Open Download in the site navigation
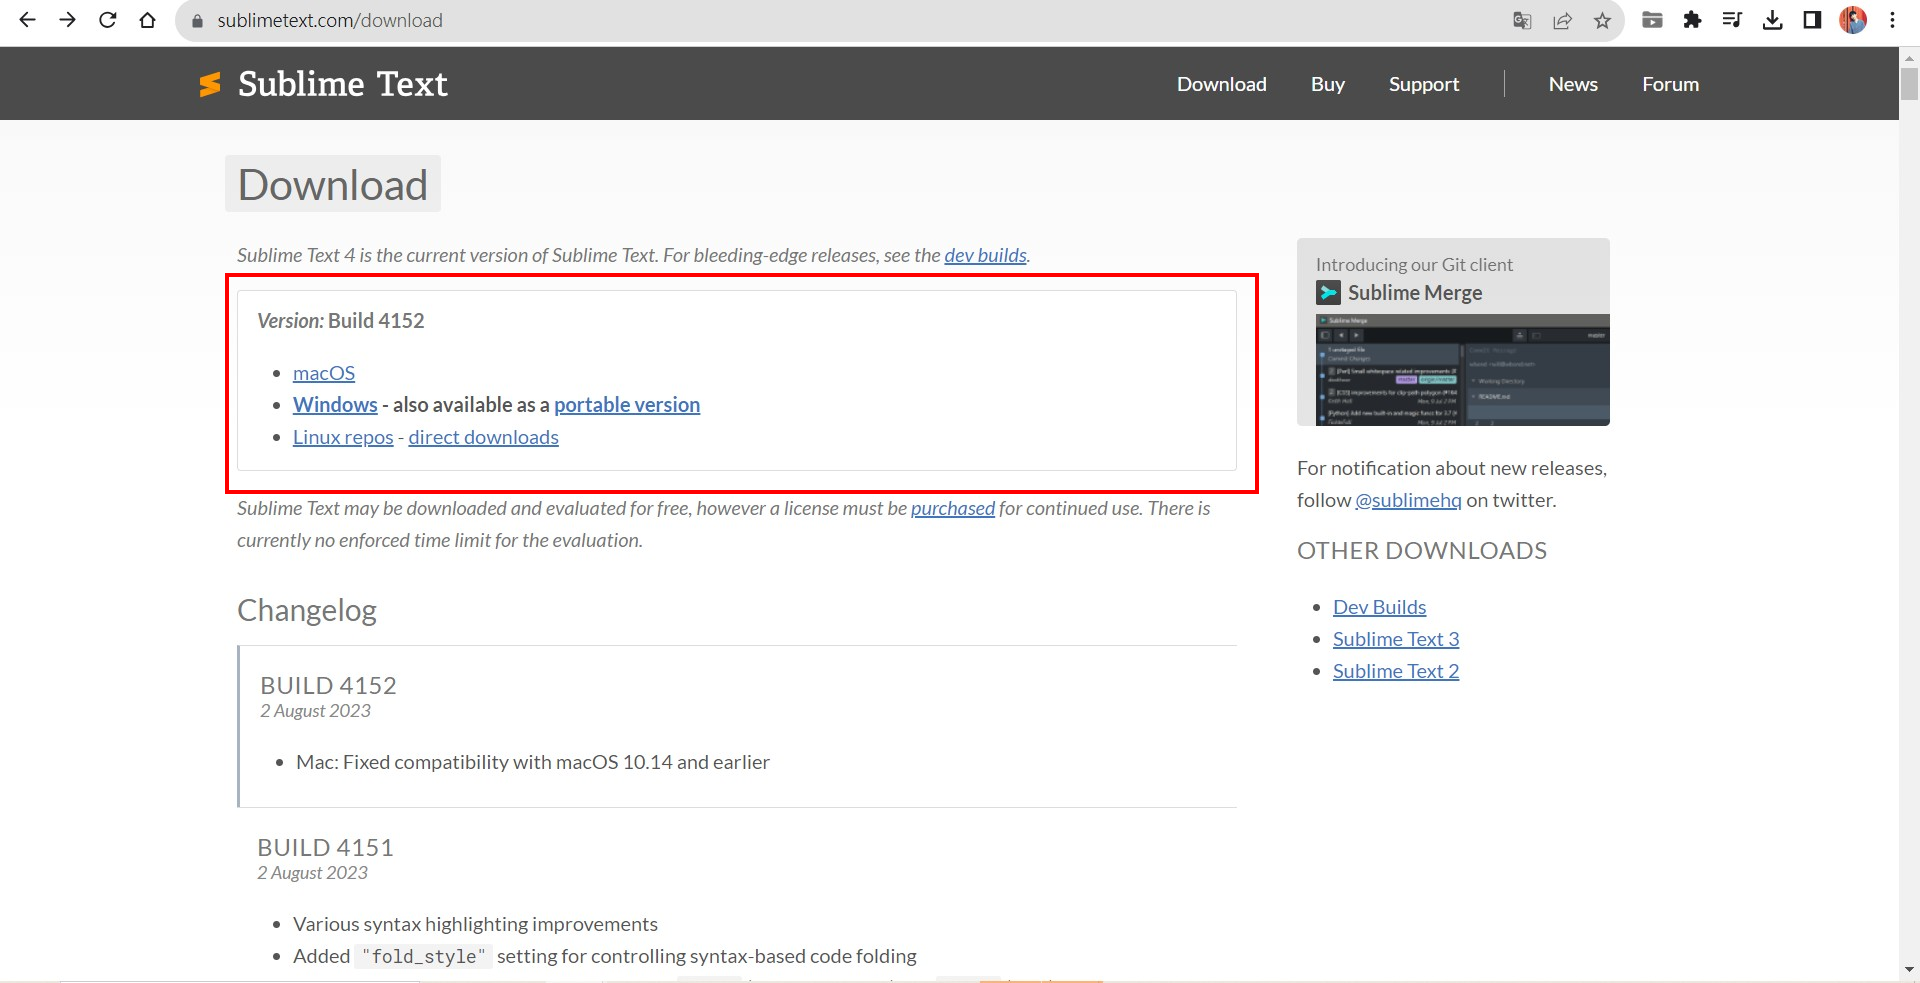 [x=1221, y=84]
